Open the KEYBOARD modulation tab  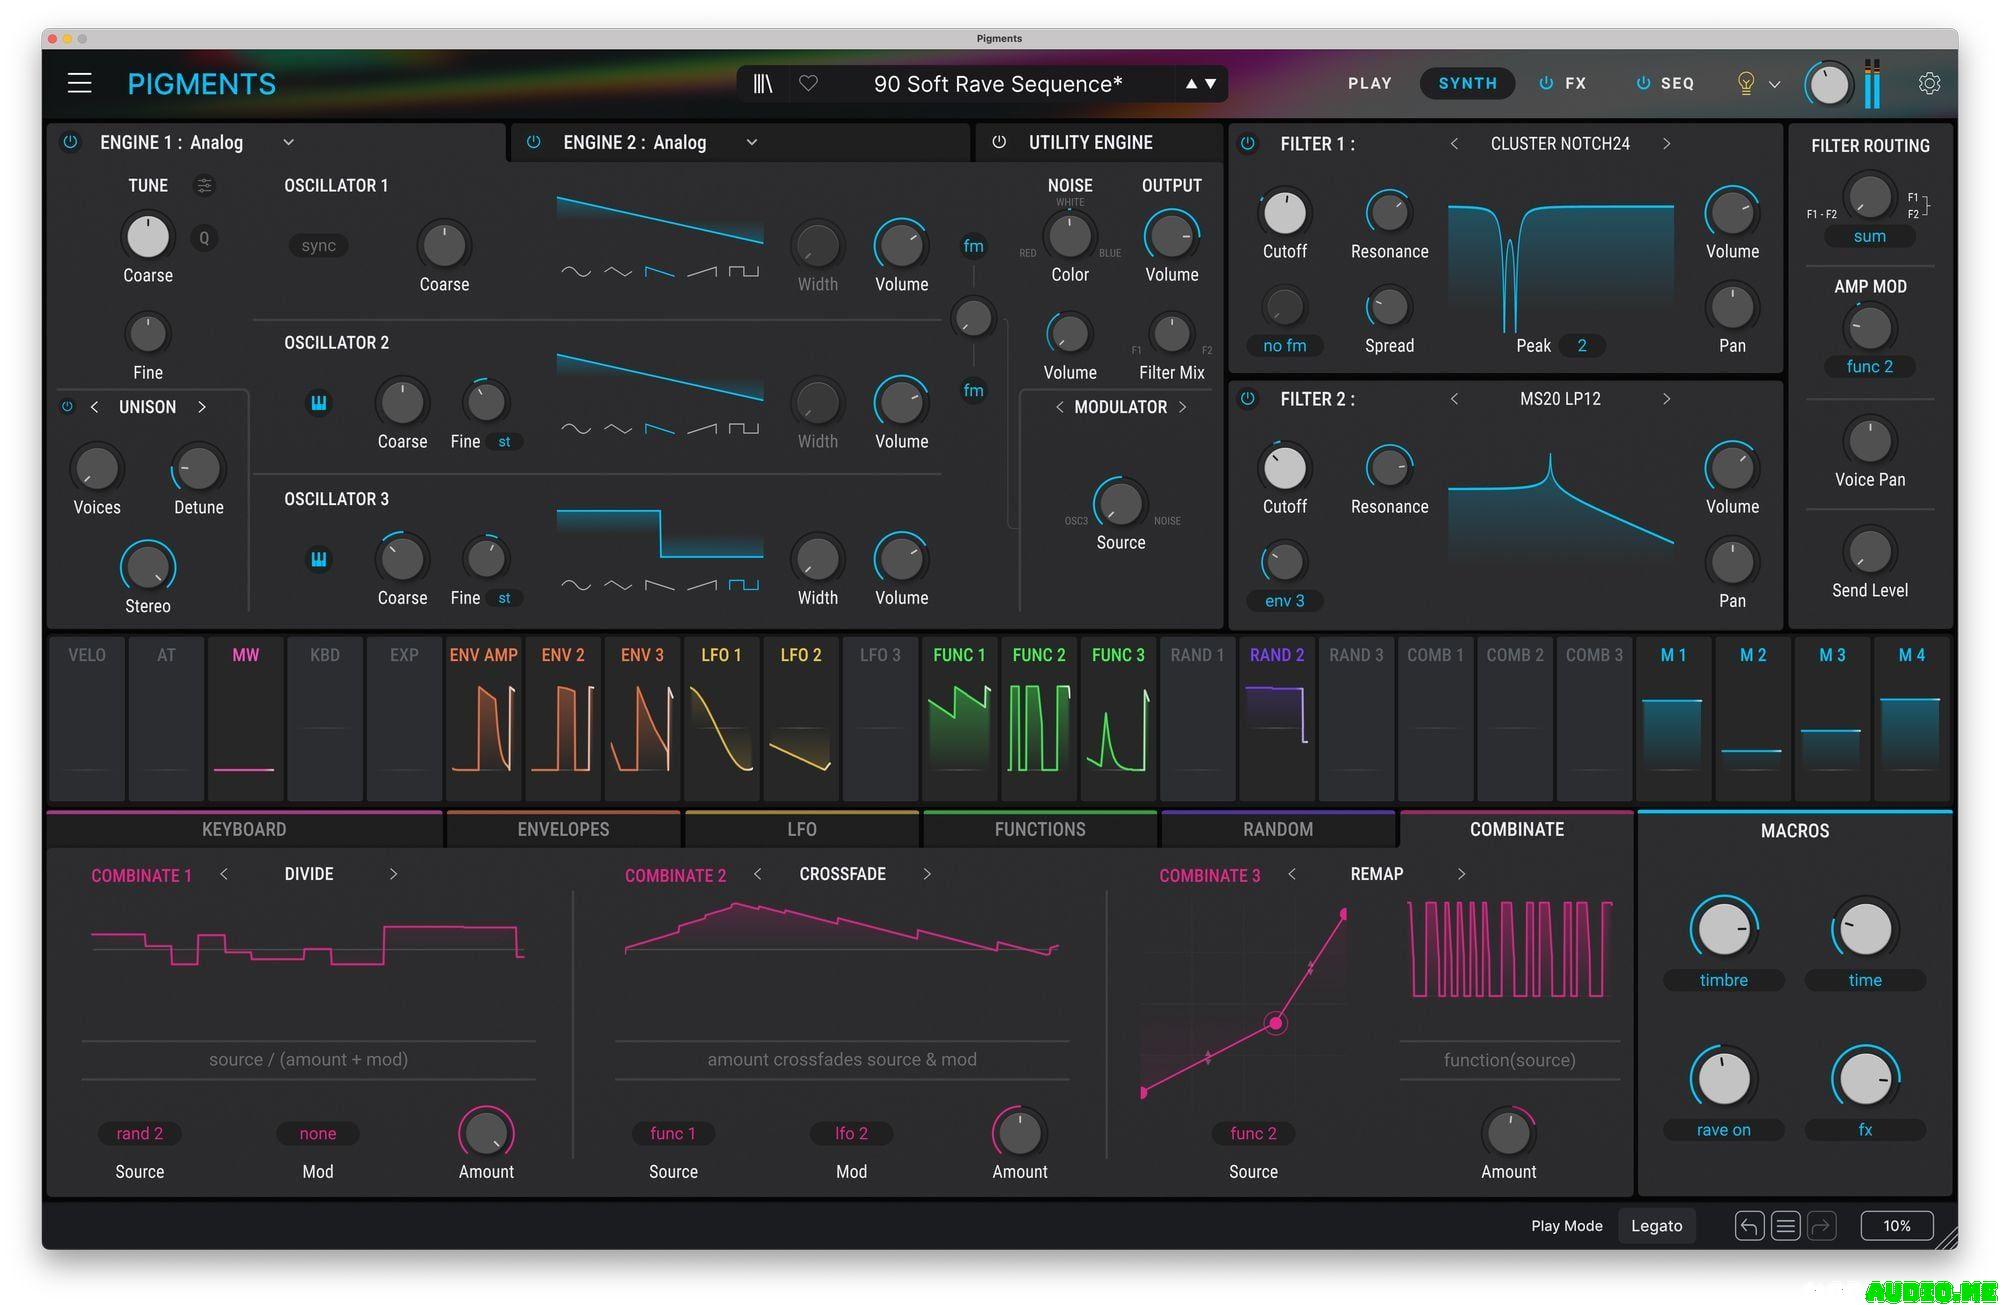(x=244, y=829)
